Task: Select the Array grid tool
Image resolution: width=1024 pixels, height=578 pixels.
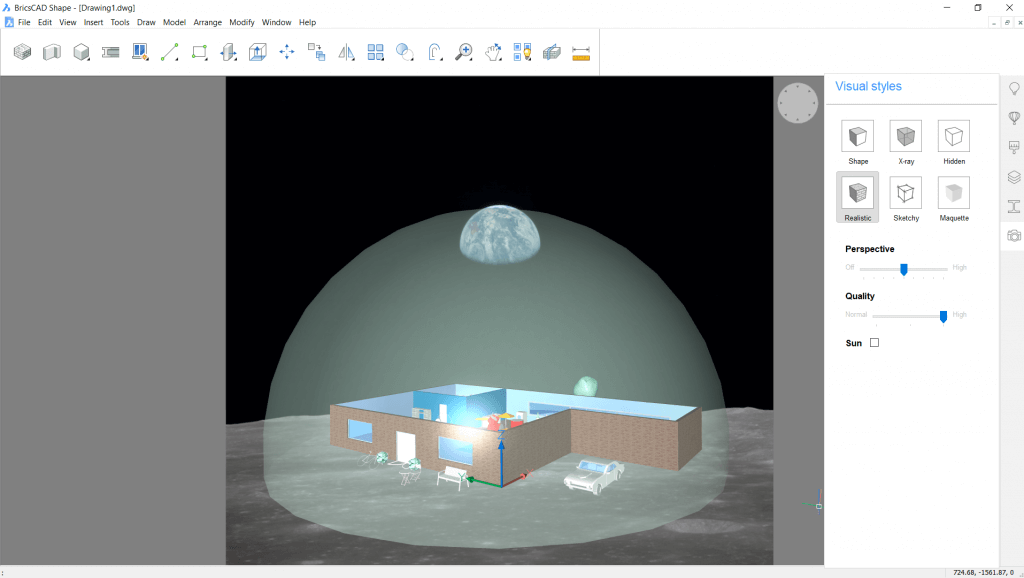Action: [x=376, y=52]
